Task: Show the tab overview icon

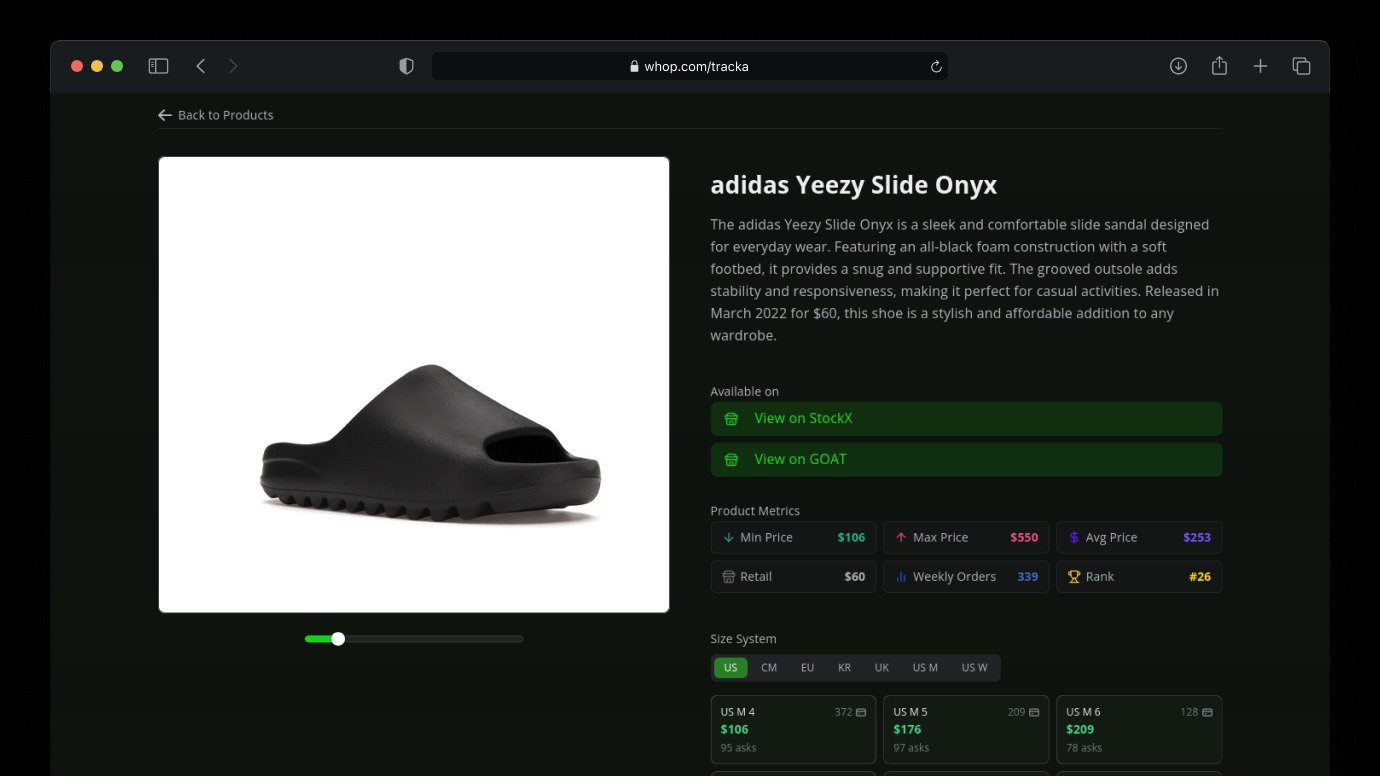Action: point(1301,66)
